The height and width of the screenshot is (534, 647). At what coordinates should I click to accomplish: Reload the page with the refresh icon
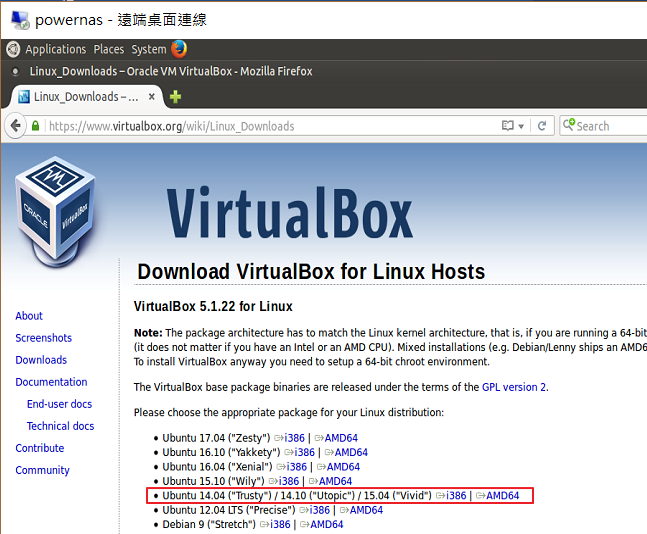coord(542,126)
